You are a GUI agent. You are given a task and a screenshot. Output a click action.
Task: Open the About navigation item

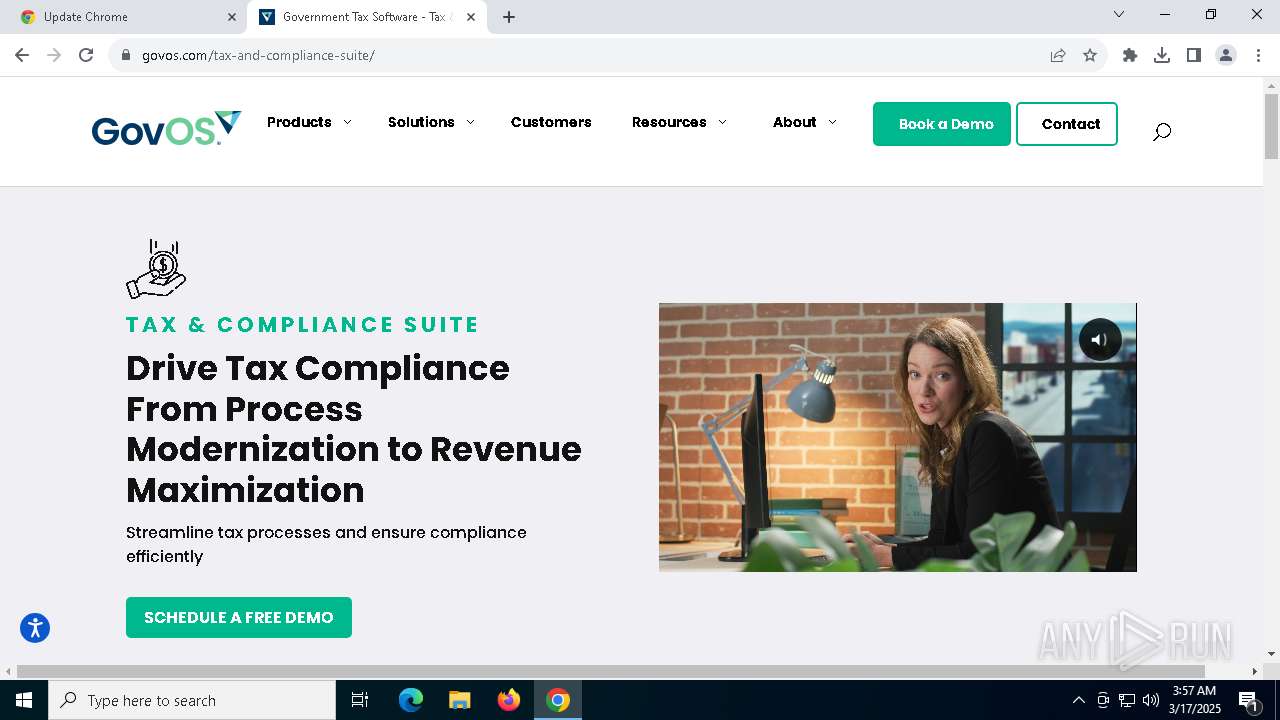(795, 122)
